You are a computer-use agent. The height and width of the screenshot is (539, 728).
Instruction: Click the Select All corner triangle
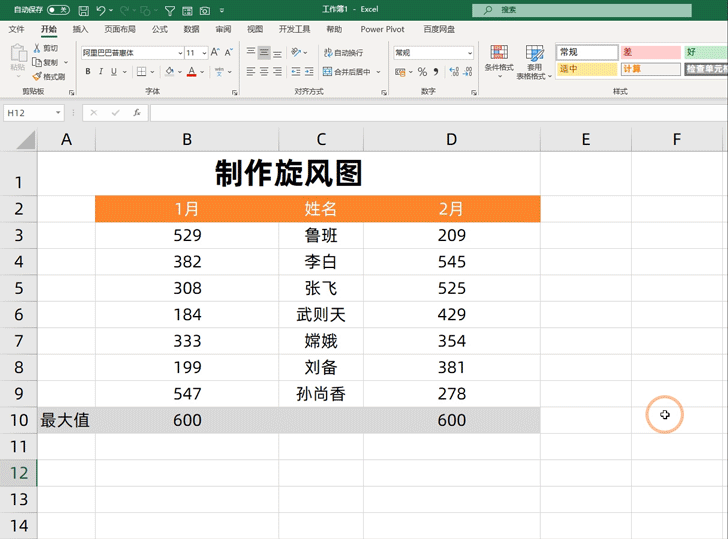(26, 140)
